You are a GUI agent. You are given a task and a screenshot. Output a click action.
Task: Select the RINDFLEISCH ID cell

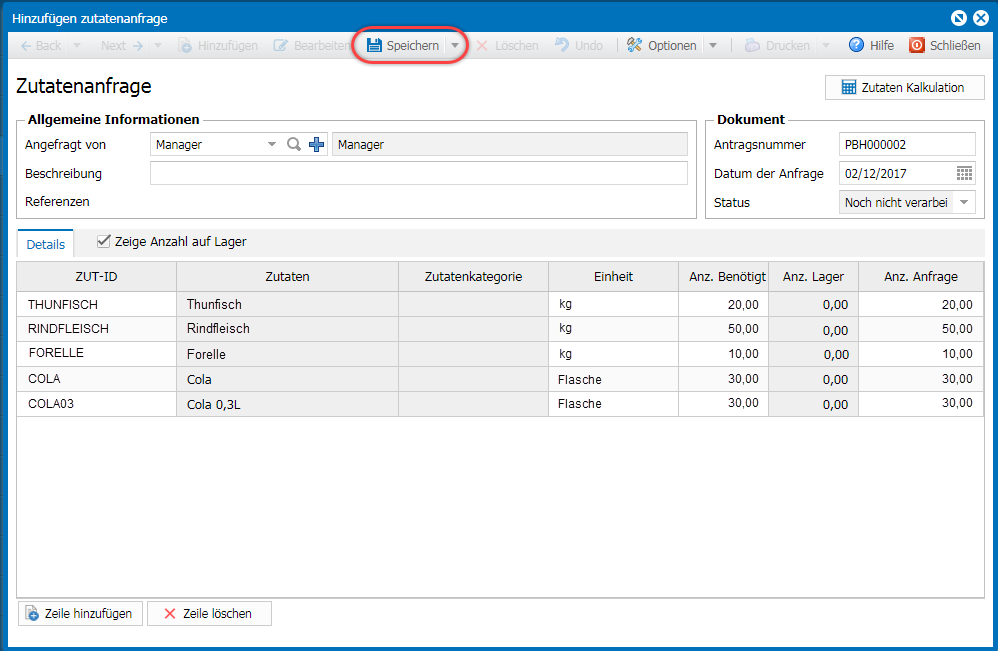click(x=96, y=329)
